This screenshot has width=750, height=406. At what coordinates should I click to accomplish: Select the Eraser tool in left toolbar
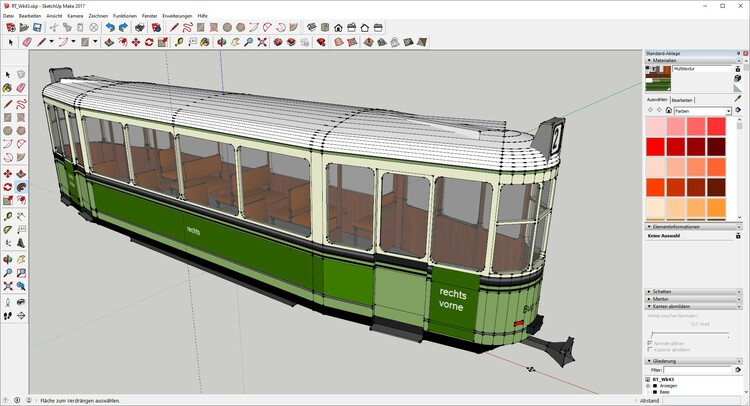click(20, 88)
